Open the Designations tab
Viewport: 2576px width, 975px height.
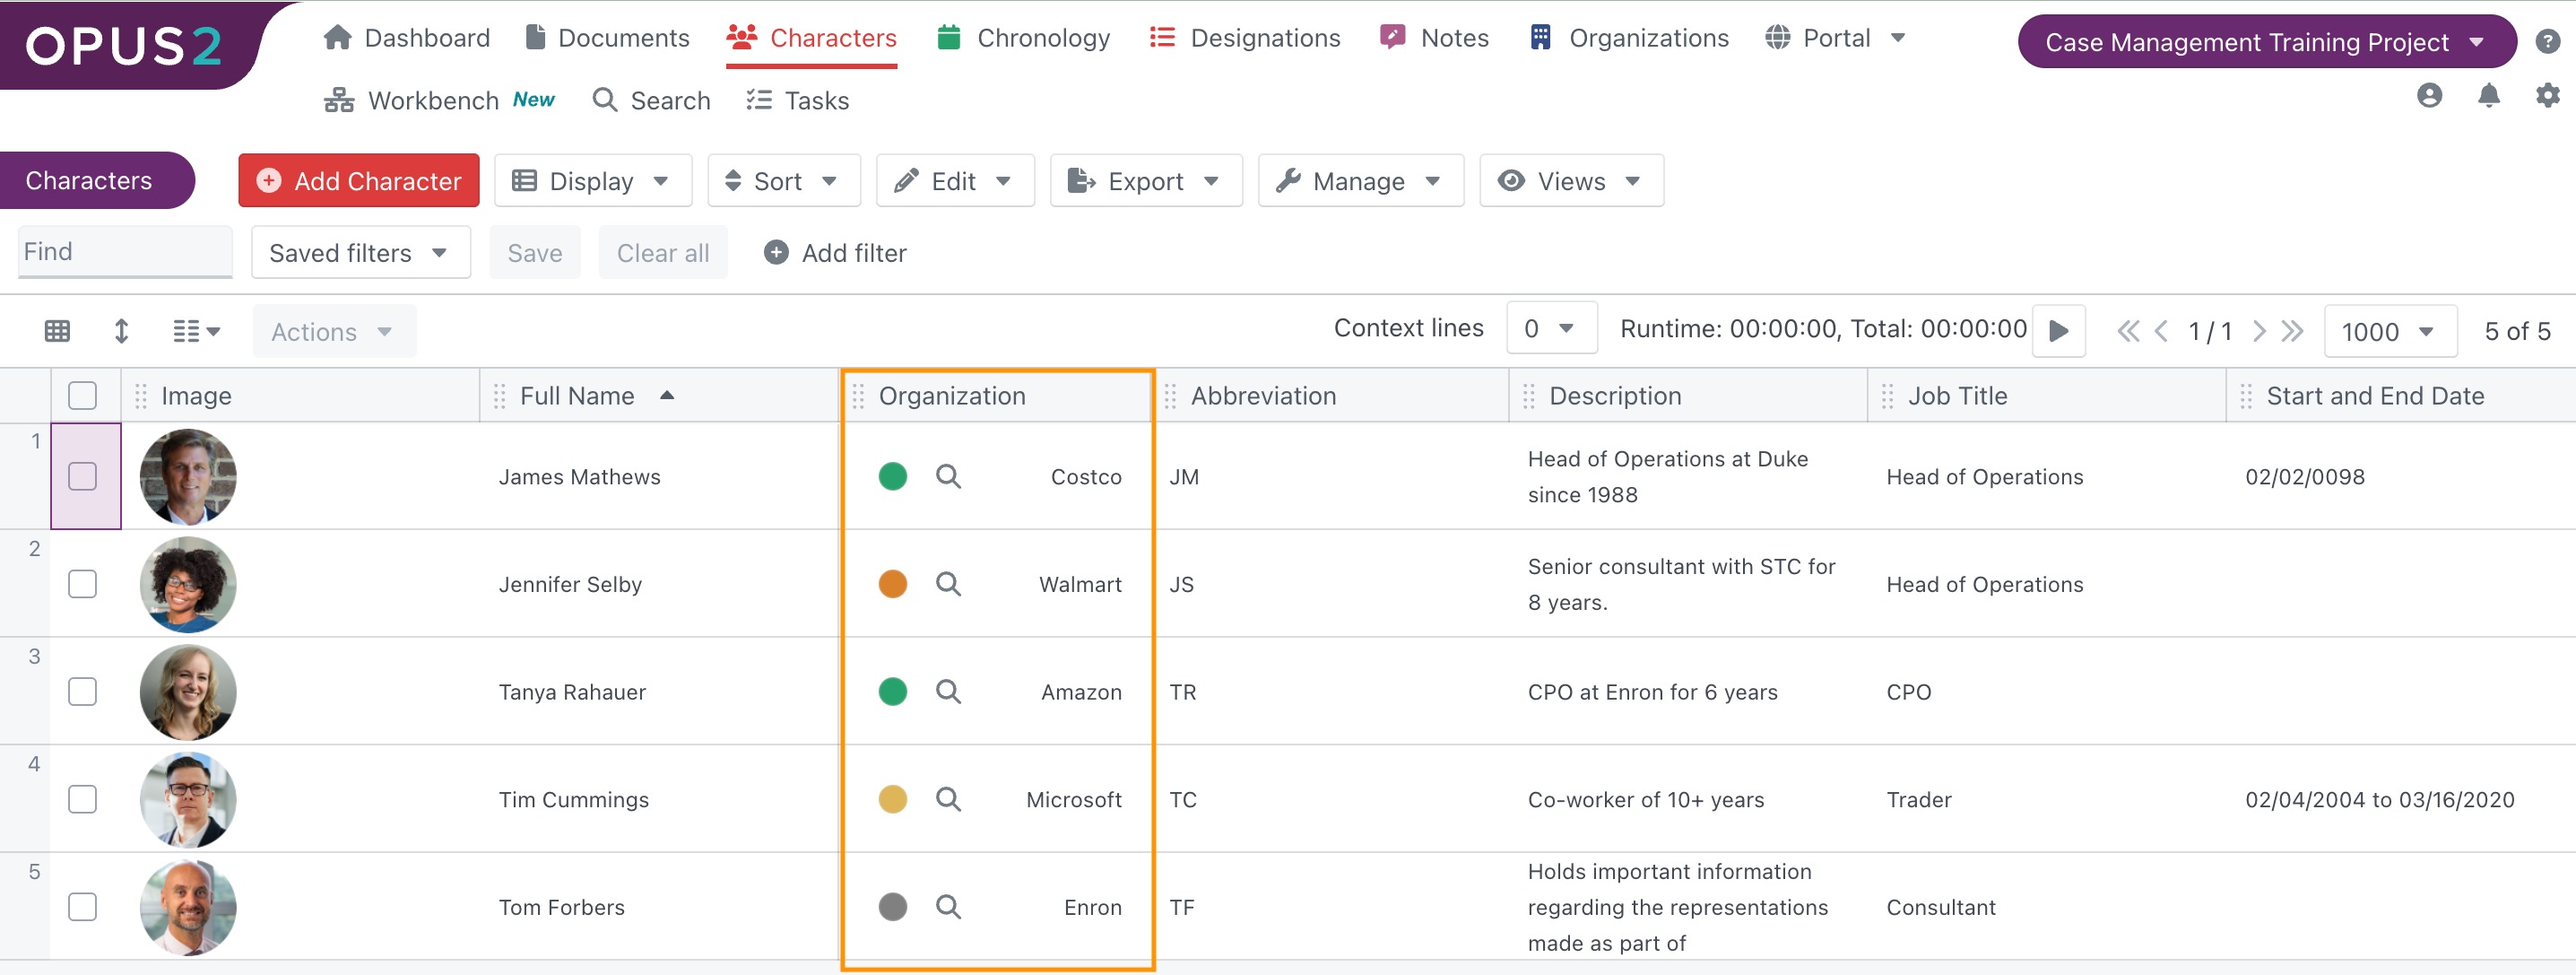tap(1245, 38)
